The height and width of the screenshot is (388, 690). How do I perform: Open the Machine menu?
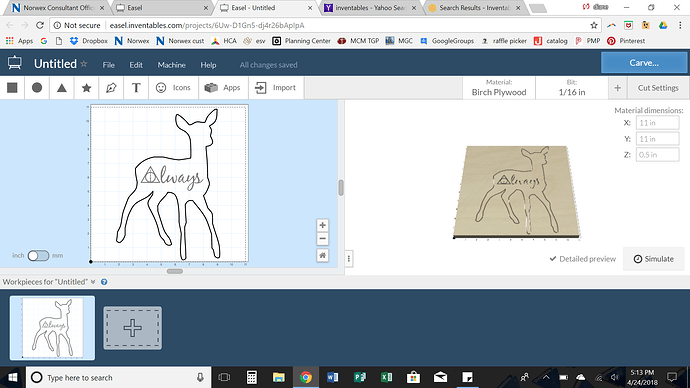(x=172, y=65)
